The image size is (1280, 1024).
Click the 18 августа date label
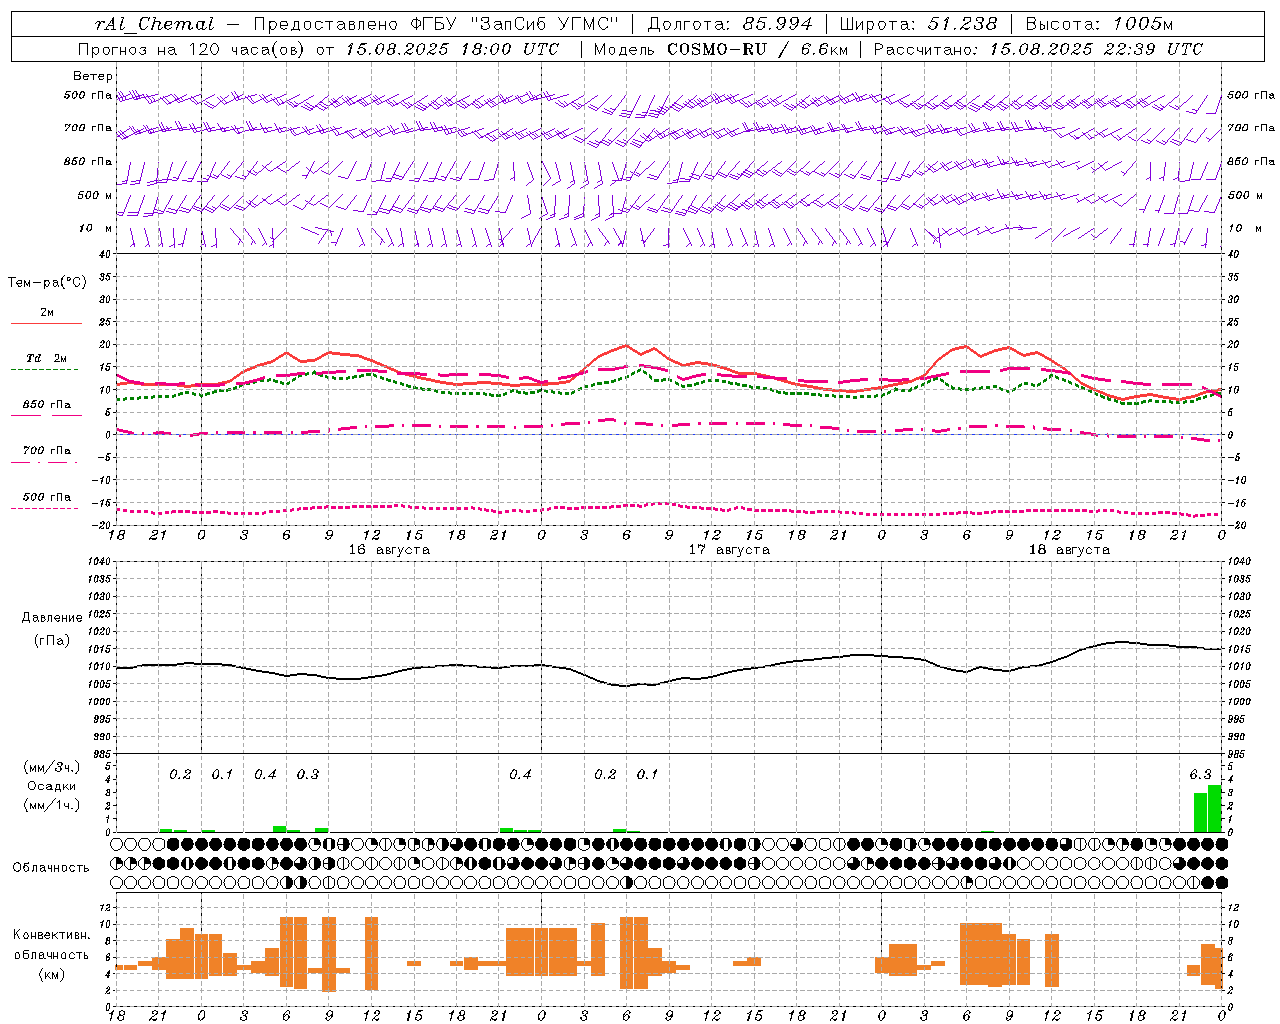click(1069, 550)
